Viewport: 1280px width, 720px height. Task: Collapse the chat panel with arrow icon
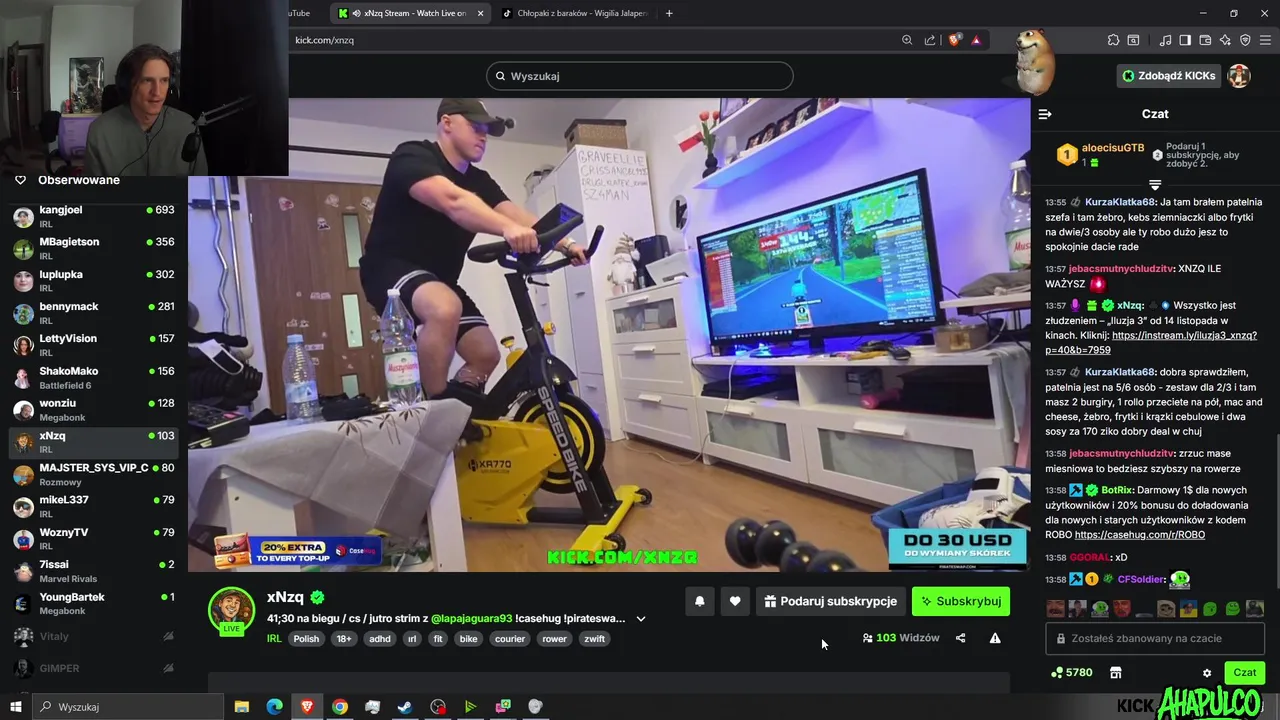pos(1045,114)
